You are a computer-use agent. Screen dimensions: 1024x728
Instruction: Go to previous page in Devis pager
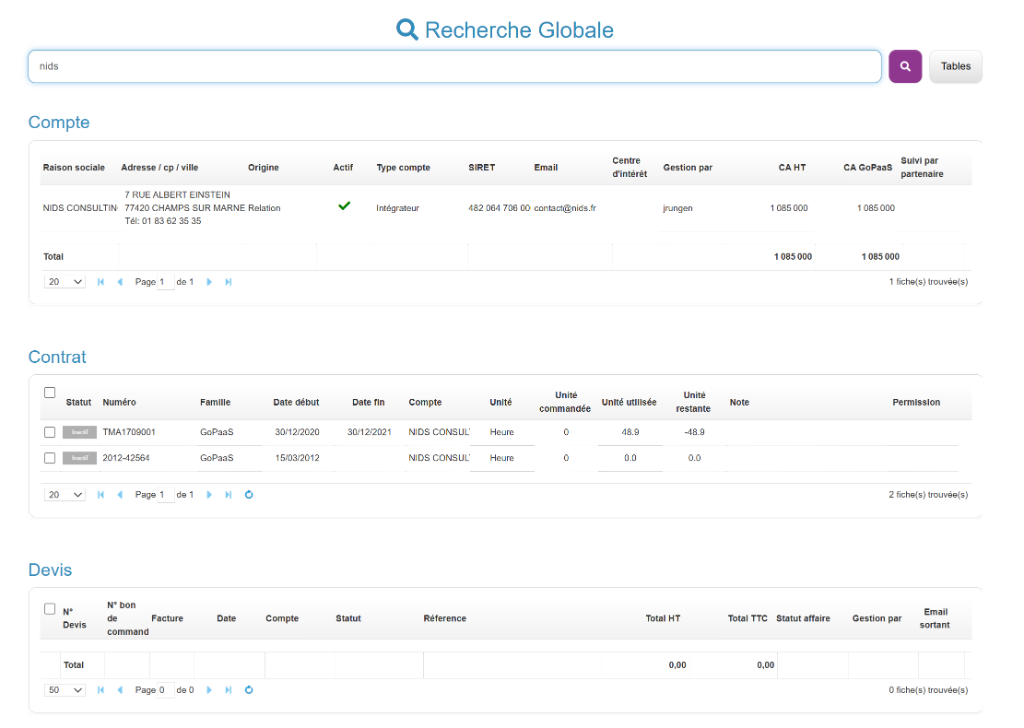(120, 690)
